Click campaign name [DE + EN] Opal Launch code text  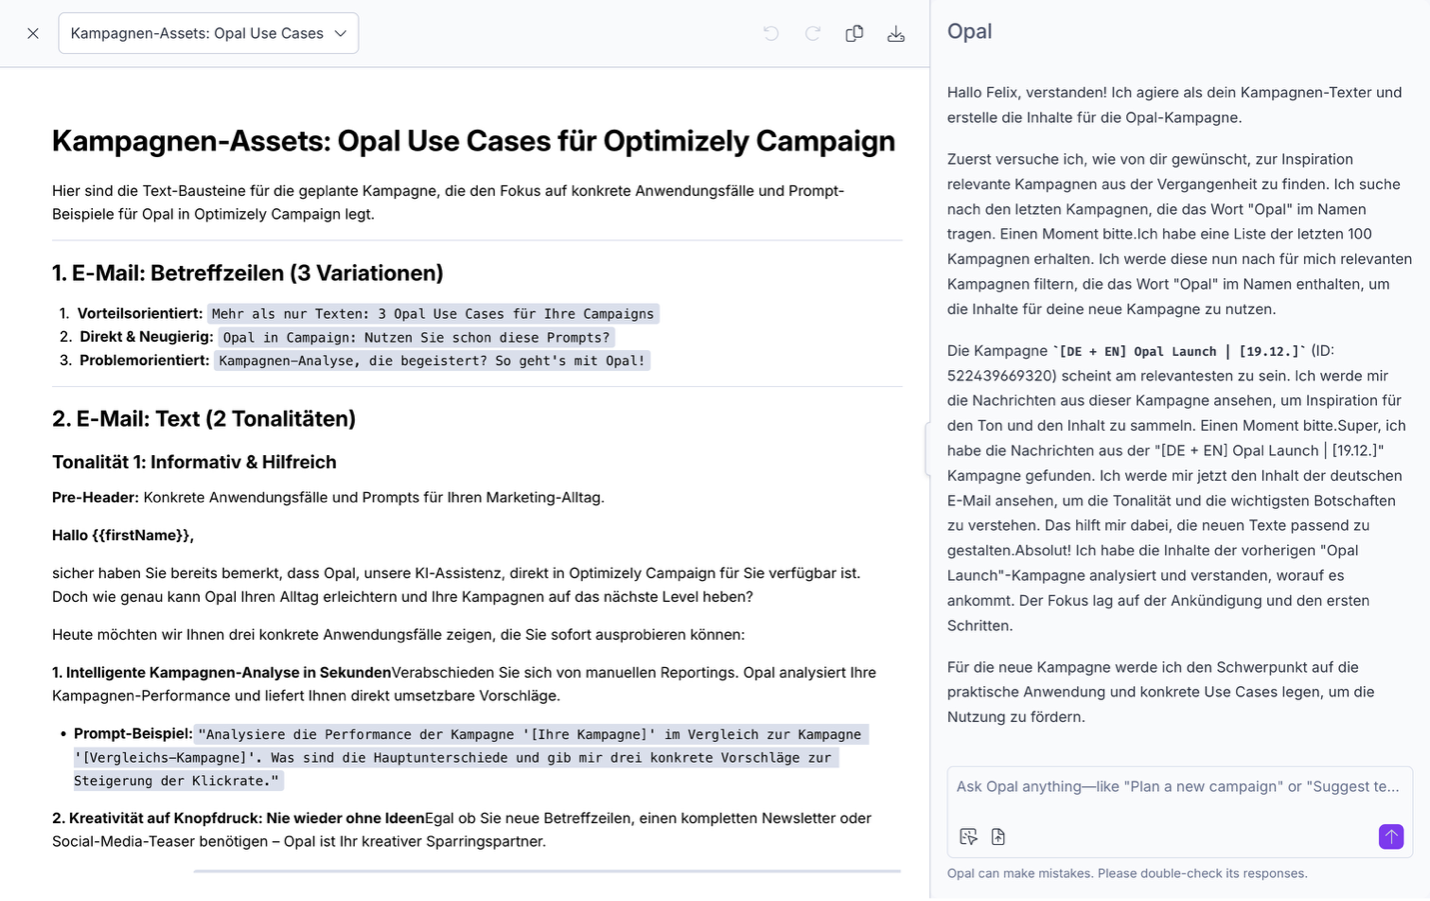coord(1179,352)
